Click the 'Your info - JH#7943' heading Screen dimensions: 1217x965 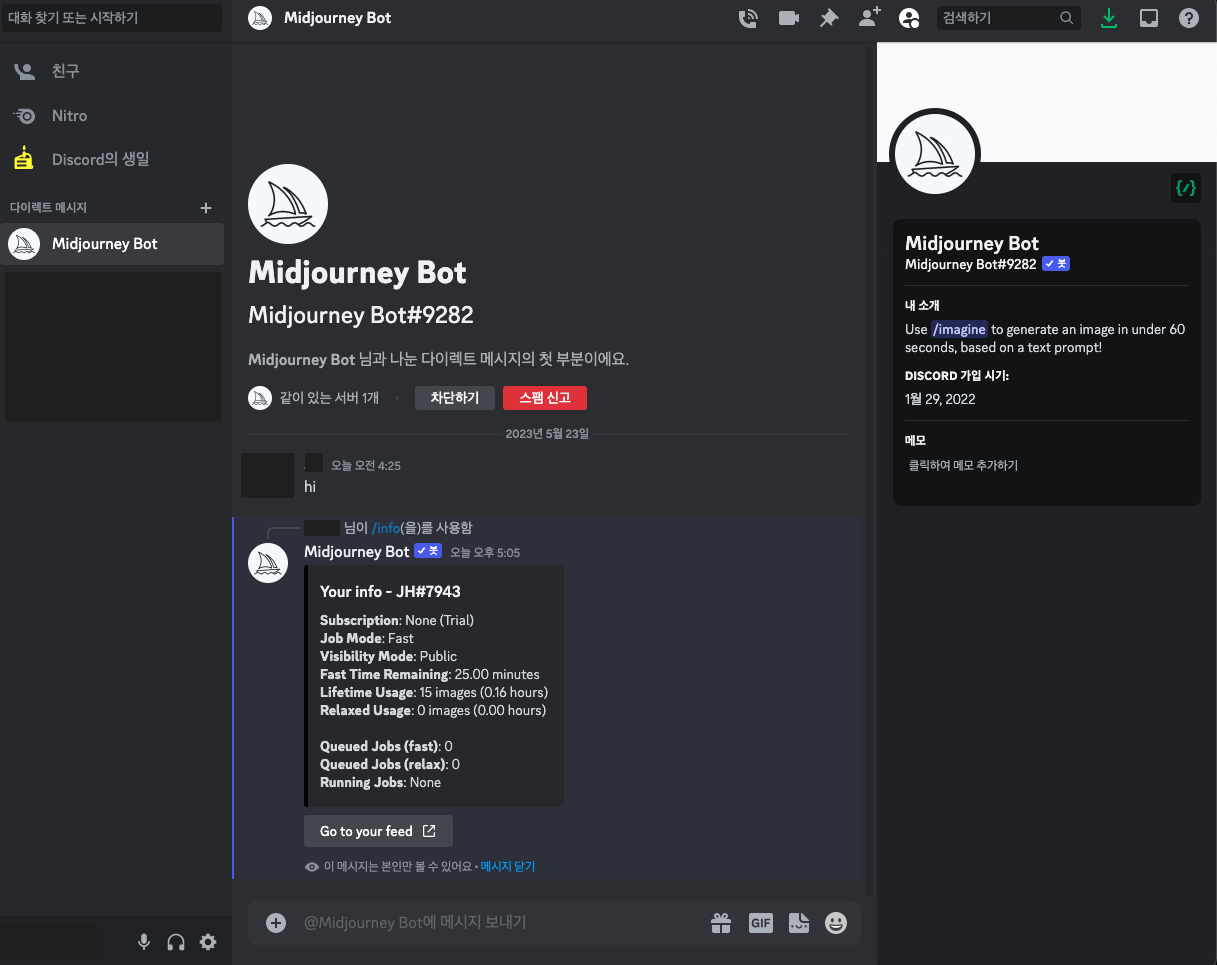coord(390,592)
